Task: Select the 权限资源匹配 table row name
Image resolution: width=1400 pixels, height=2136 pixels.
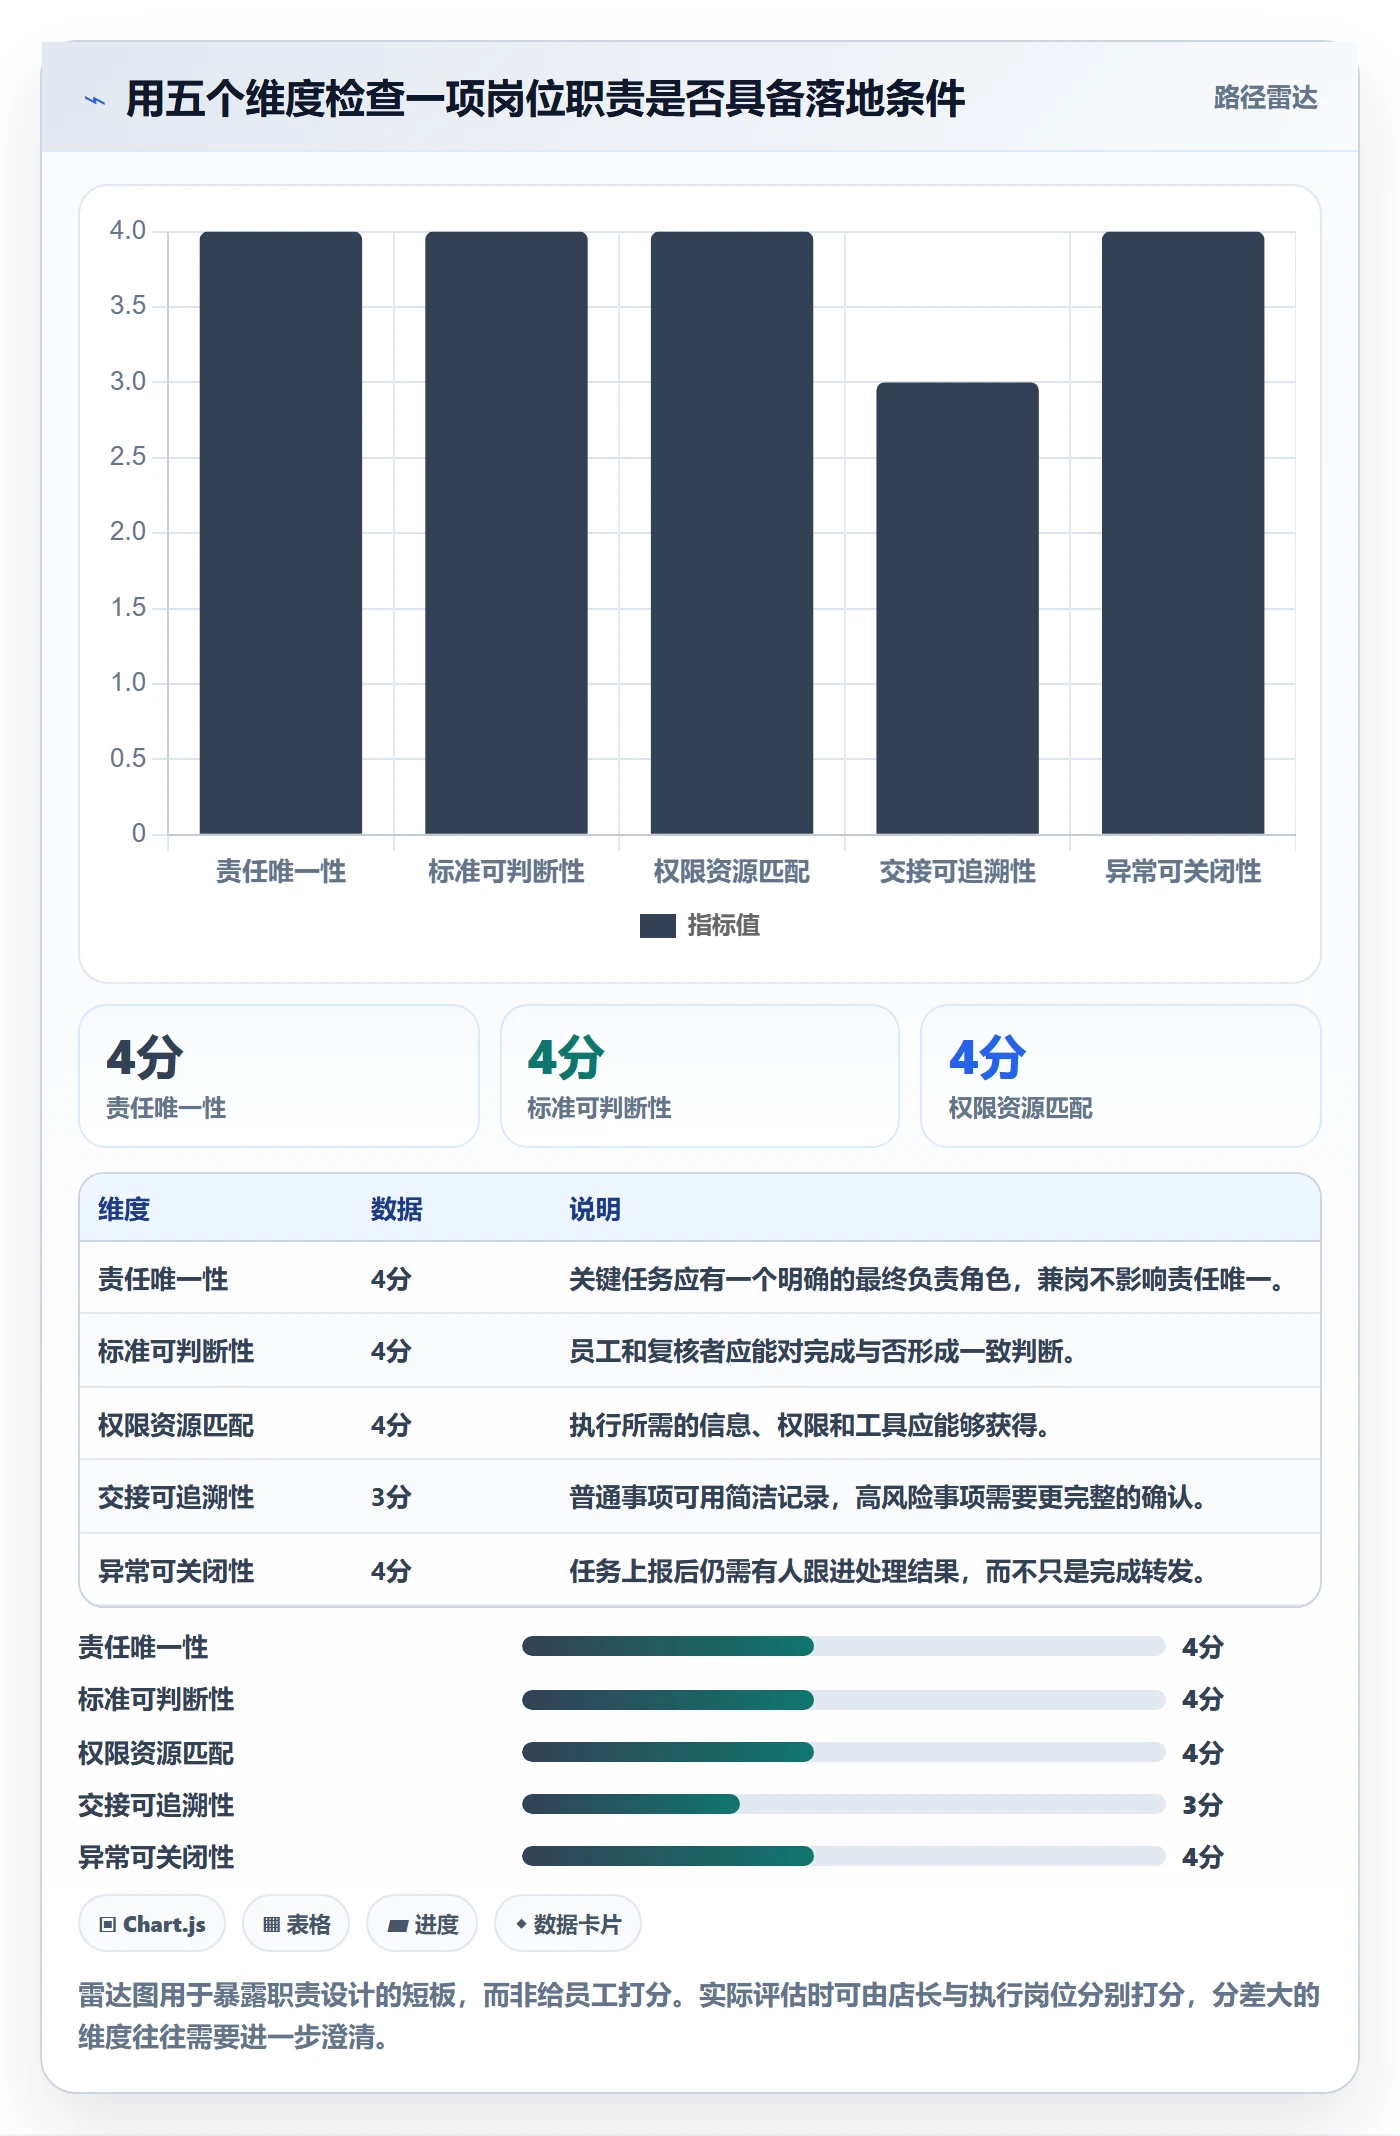Action: point(176,1425)
